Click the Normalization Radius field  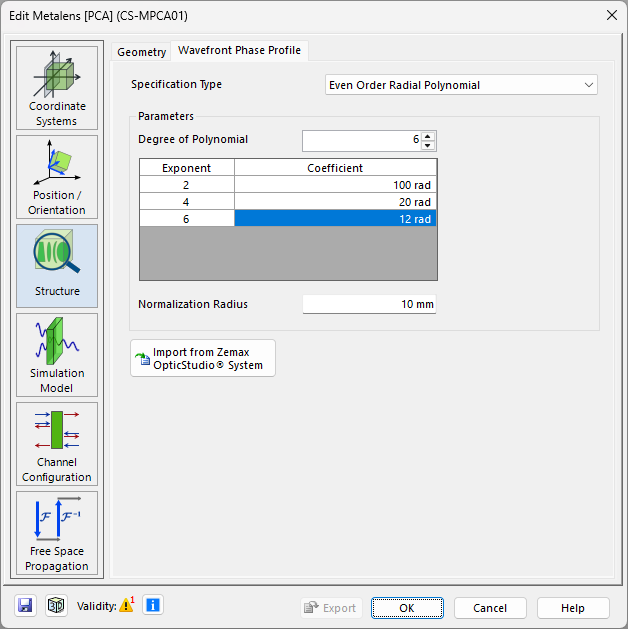pos(369,304)
